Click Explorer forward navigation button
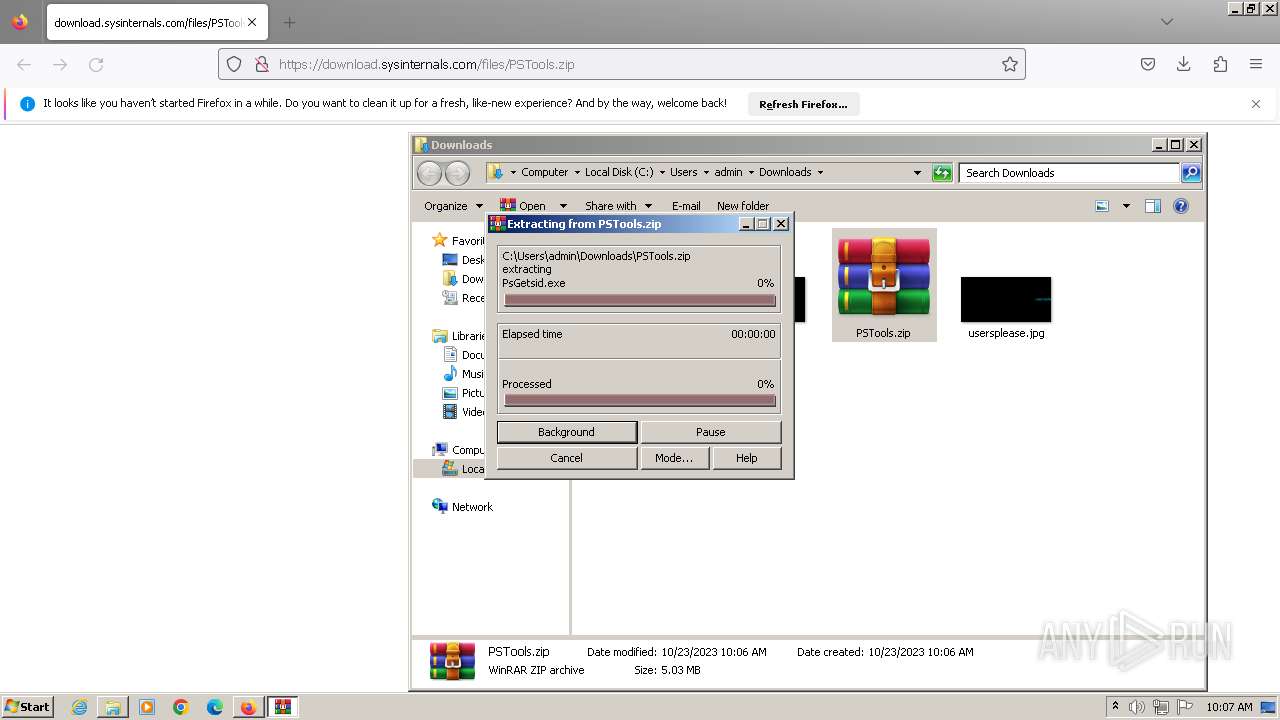Image resolution: width=1280 pixels, height=720 pixels. (x=457, y=173)
